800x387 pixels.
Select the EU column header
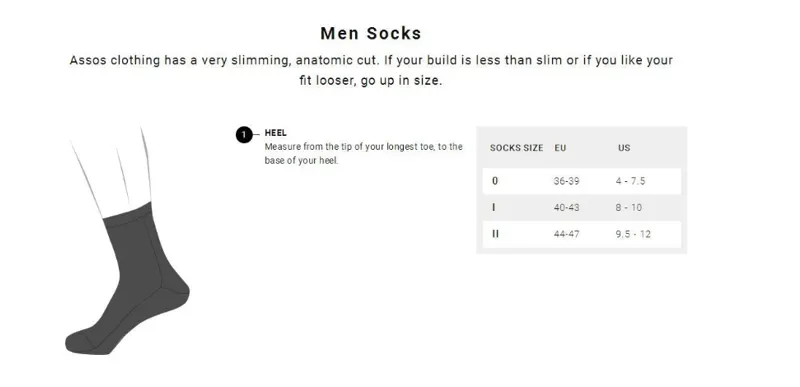560,148
